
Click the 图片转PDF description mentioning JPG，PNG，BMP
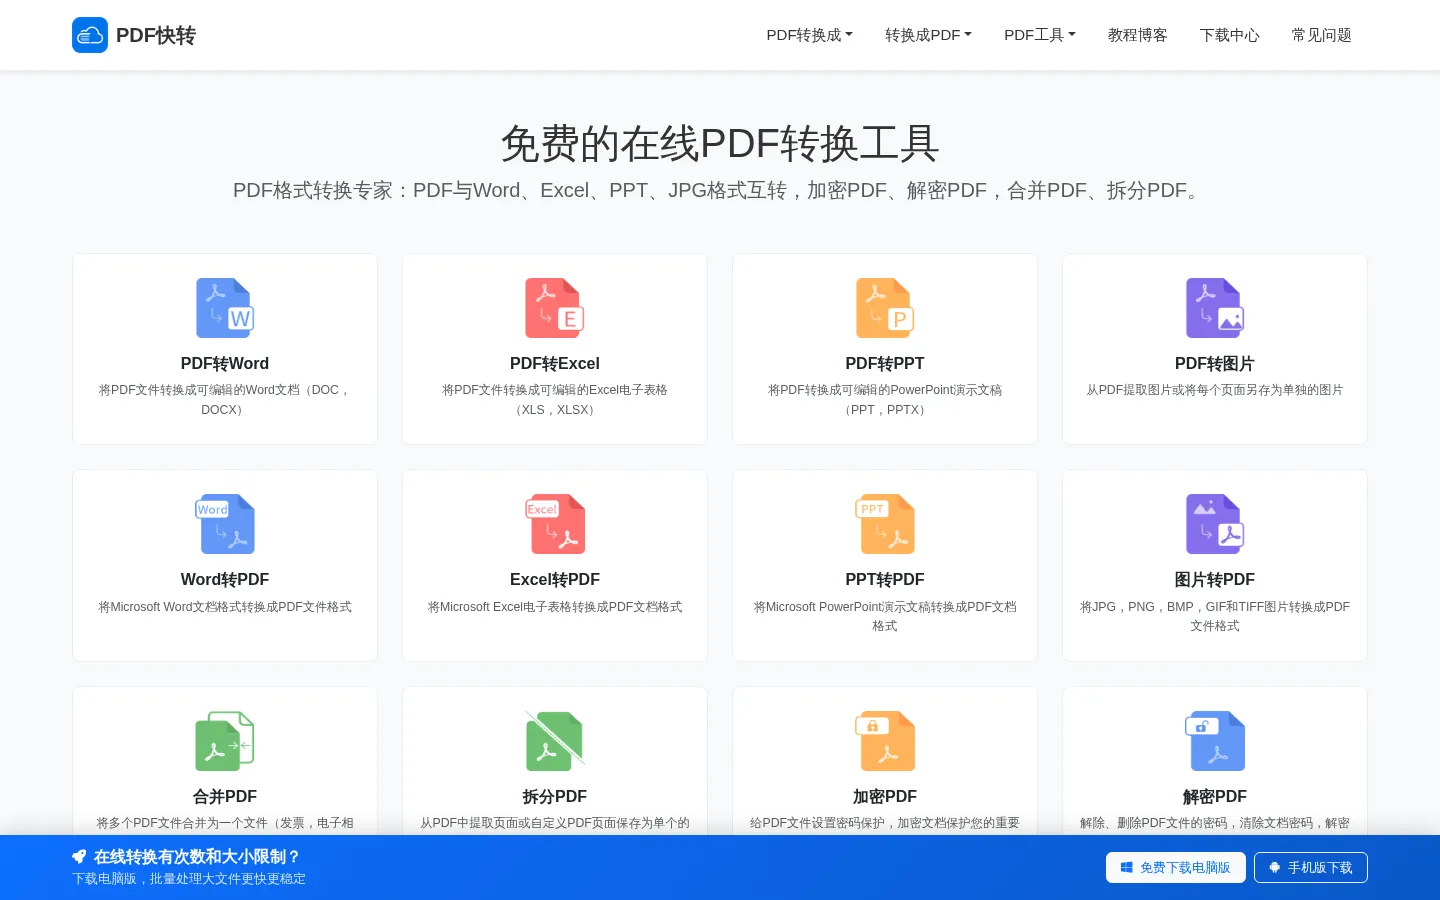(x=1215, y=616)
